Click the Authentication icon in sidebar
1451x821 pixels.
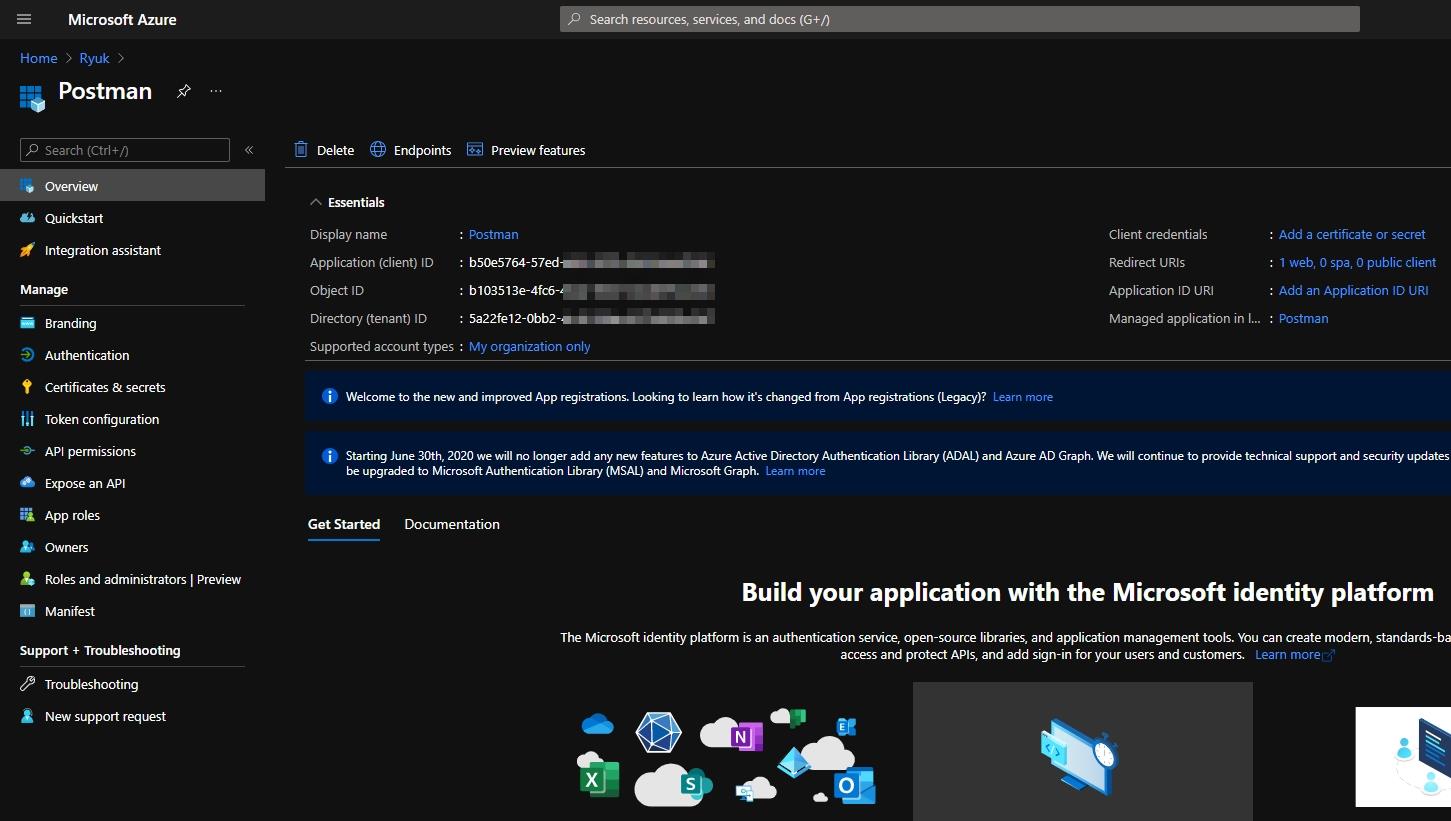27,355
